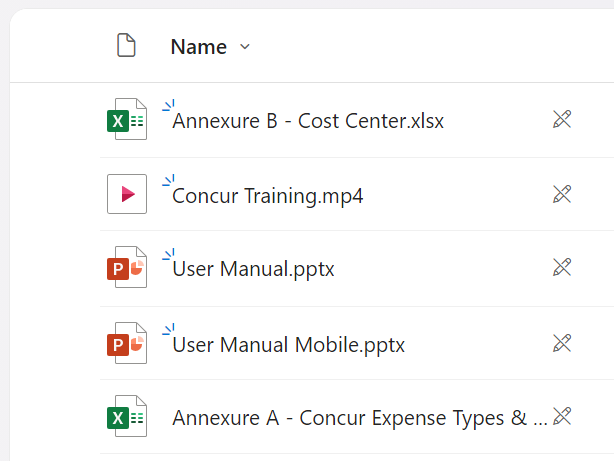Click crossed-out pencil icon for Concur Training row
This screenshot has height=461, width=614.
562,194
